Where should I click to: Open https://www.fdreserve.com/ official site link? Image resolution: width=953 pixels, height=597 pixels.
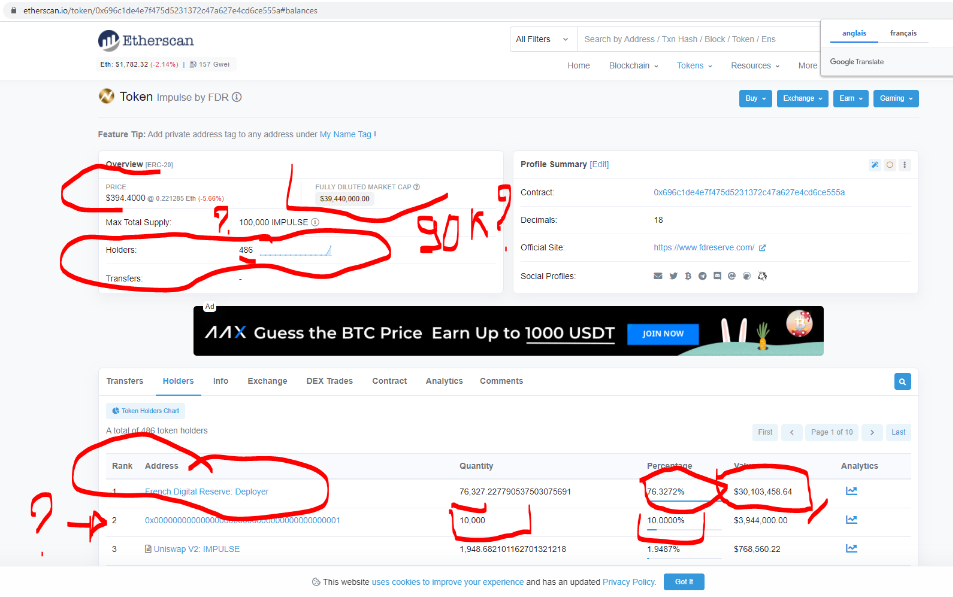pos(704,247)
